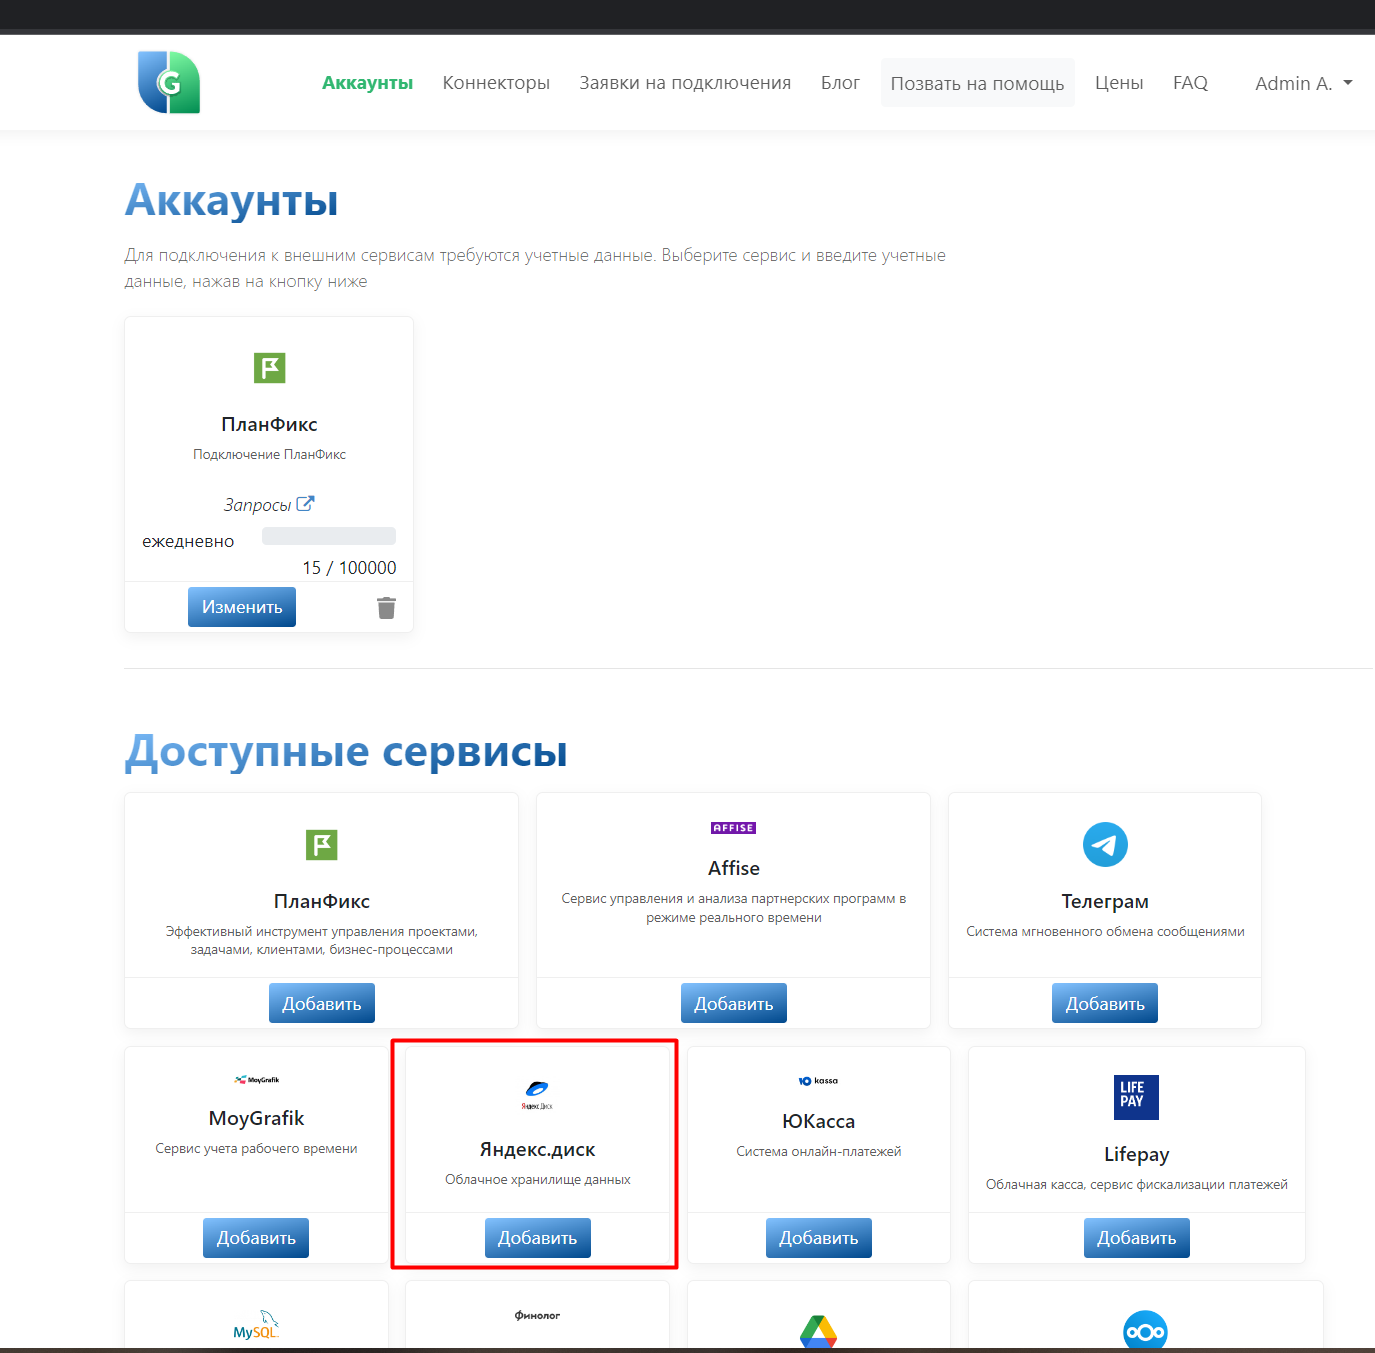Viewport: 1375px width, 1353px height.
Task: Click the ПланФикс title in available services
Action: pos(321,901)
